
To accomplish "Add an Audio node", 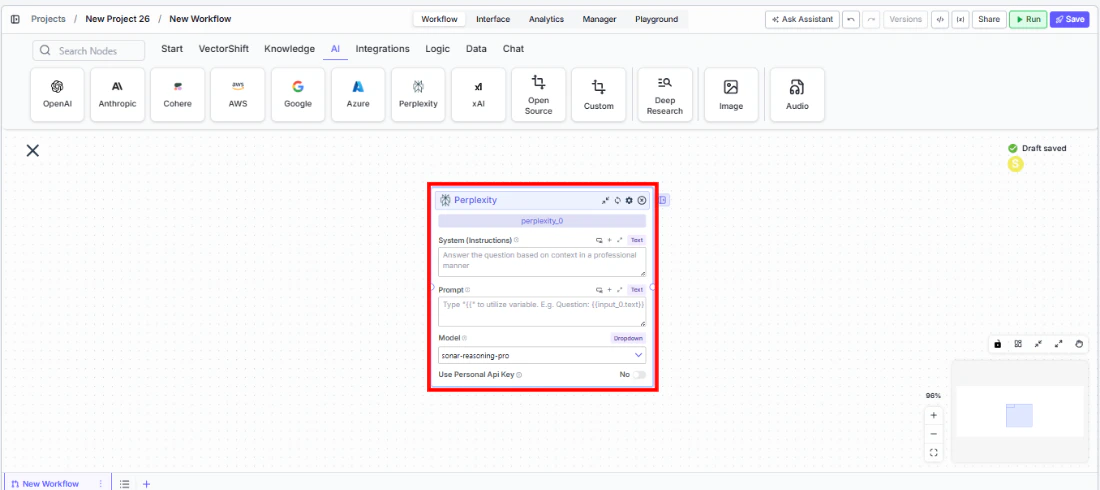I will coord(797,95).
